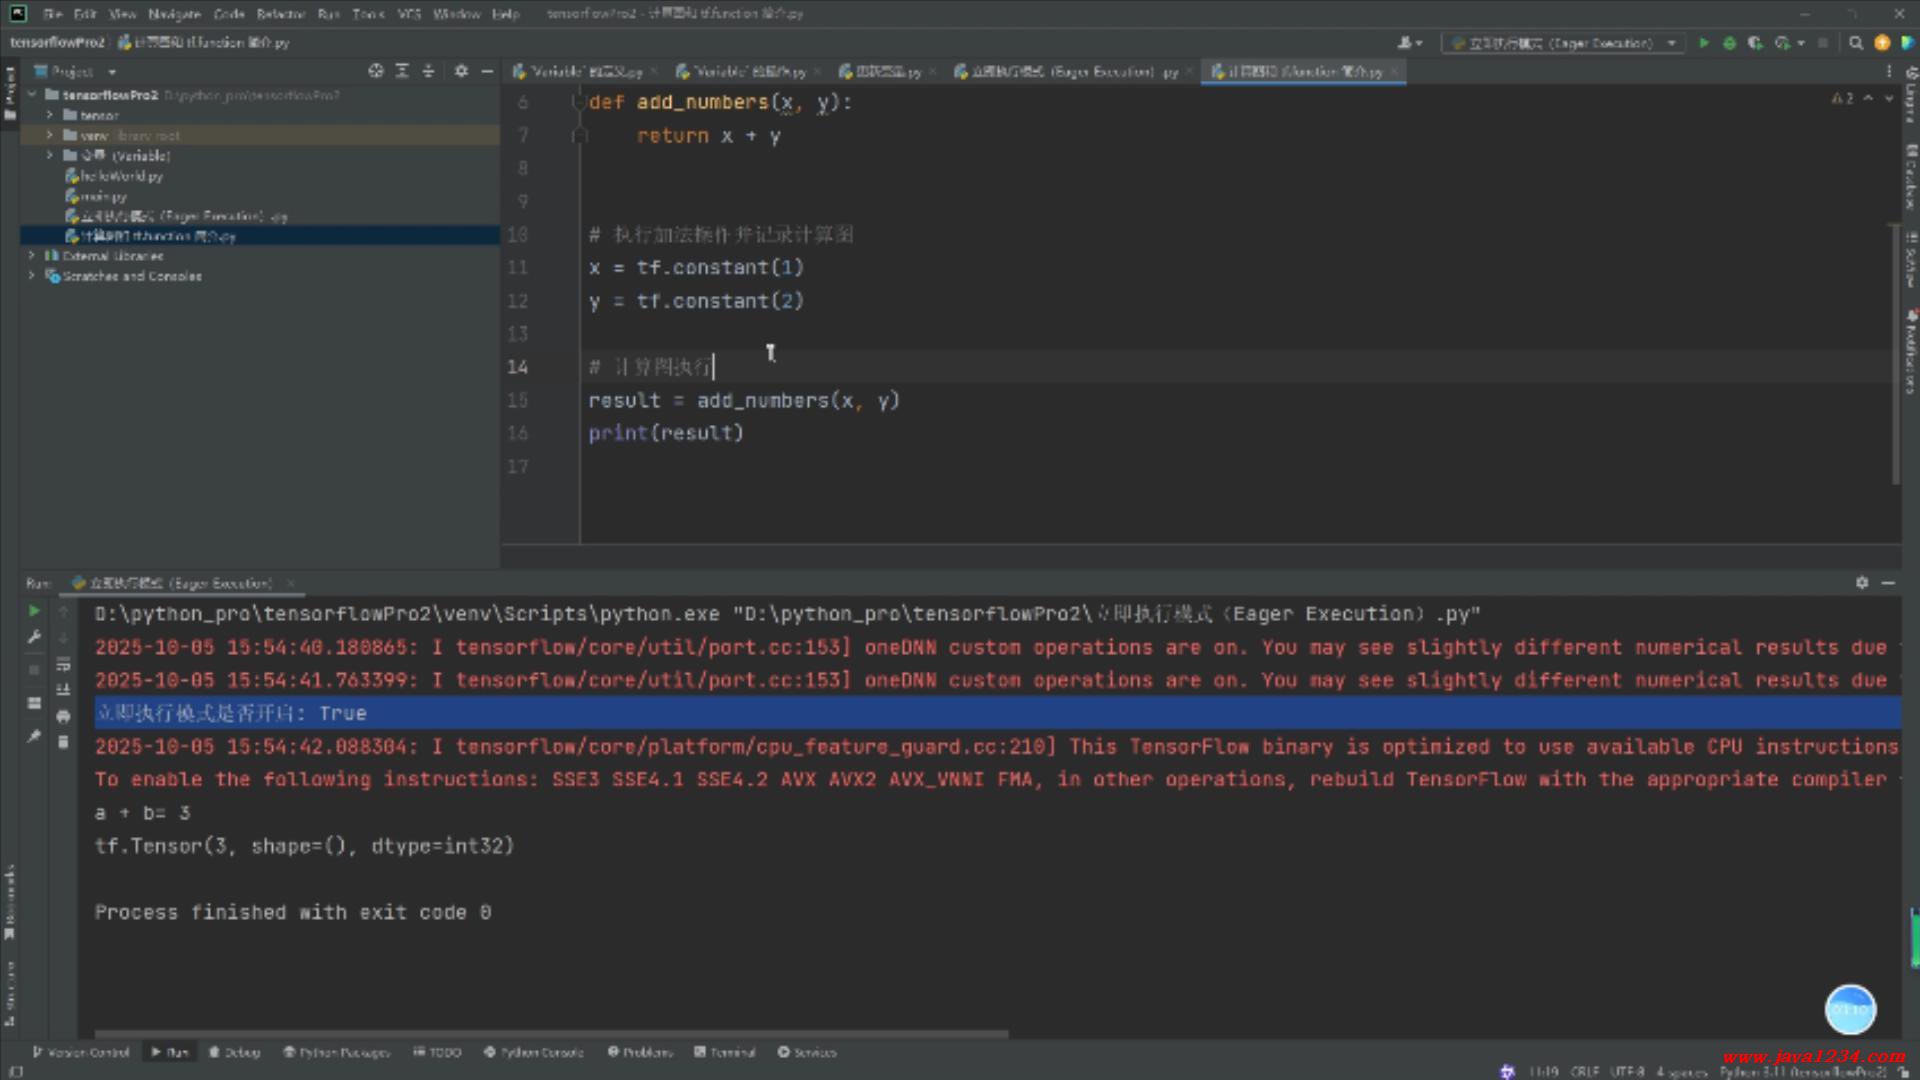Open Search Everywhere magnifier icon

tap(1856, 43)
